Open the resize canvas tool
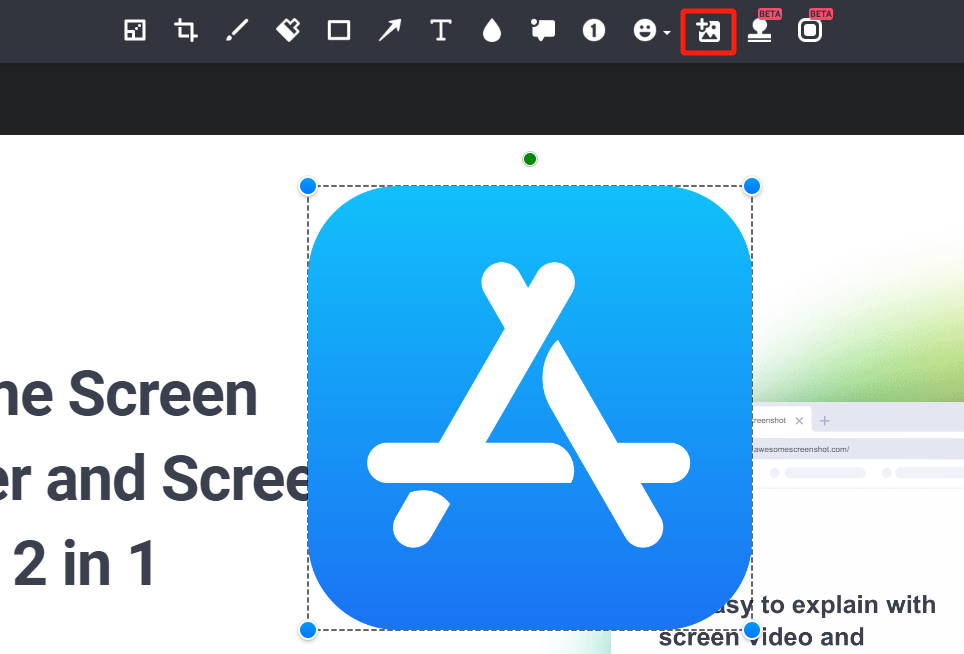The height and width of the screenshot is (654, 964). [x=134, y=31]
